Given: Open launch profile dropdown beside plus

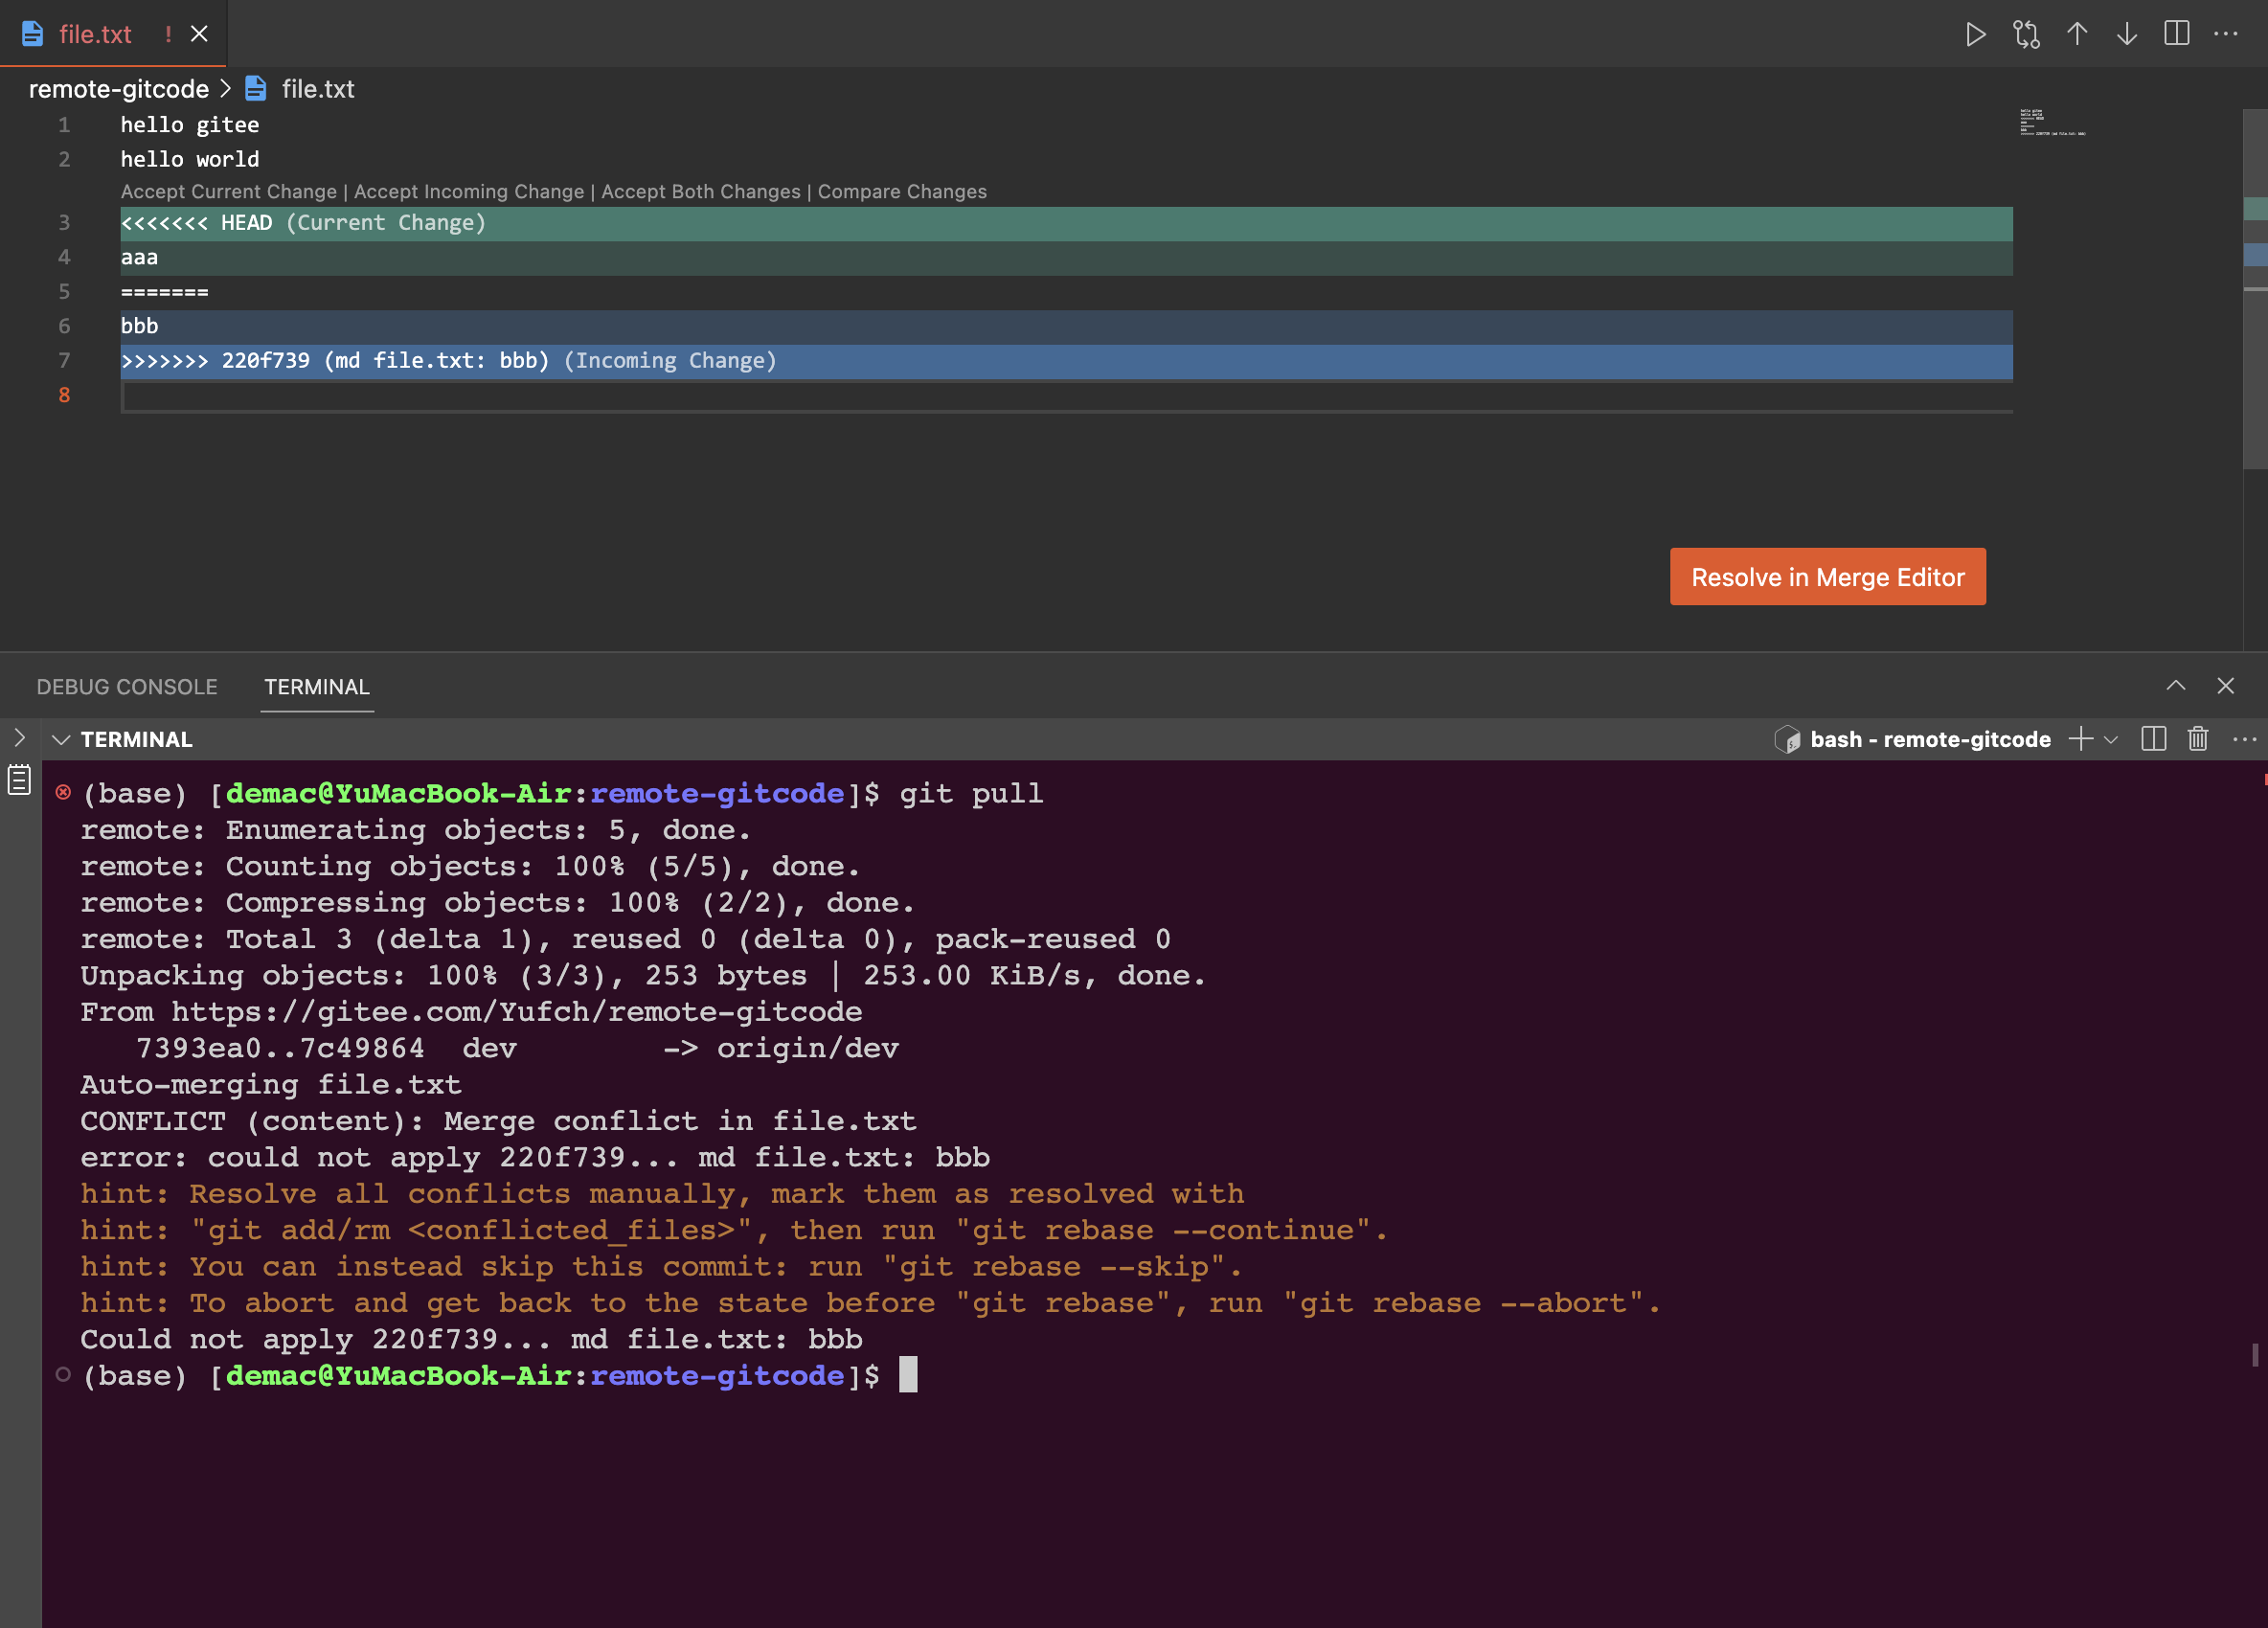Looking at the screenshot, I should pos(2111,739).
